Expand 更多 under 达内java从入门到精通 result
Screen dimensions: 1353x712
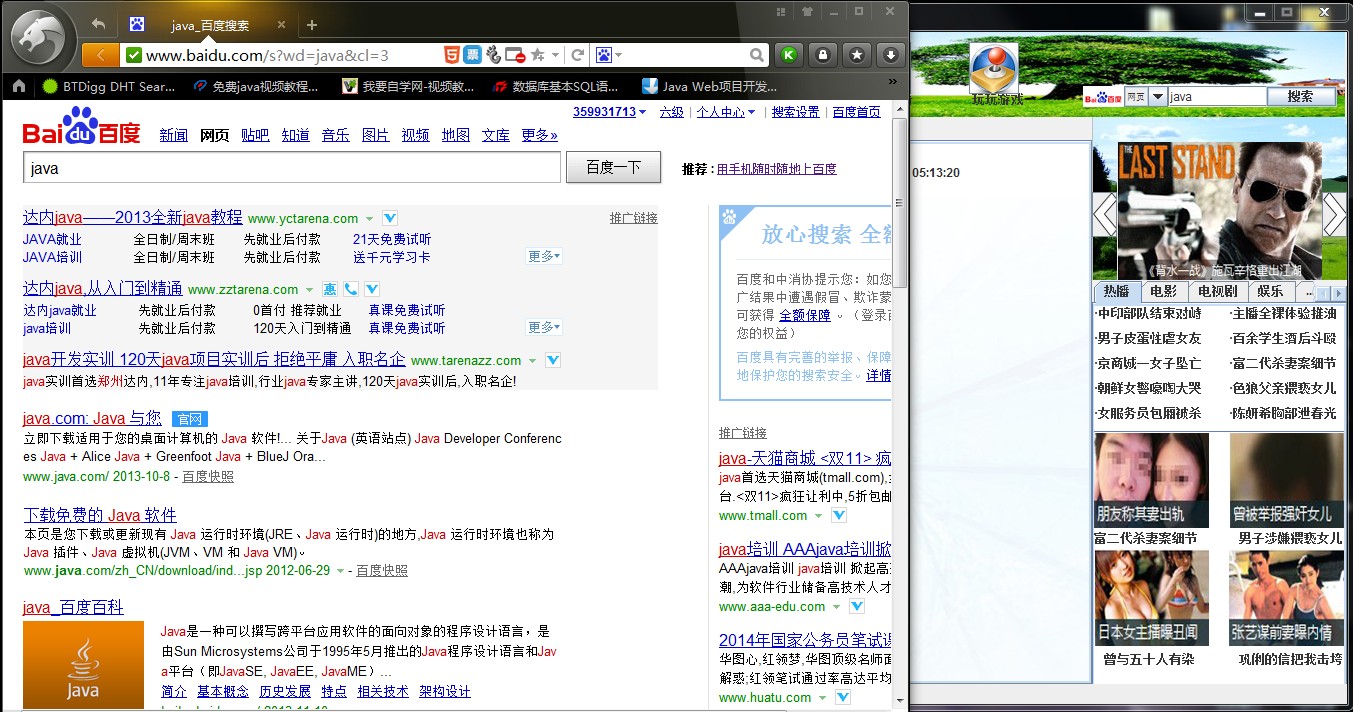[544, 327]
